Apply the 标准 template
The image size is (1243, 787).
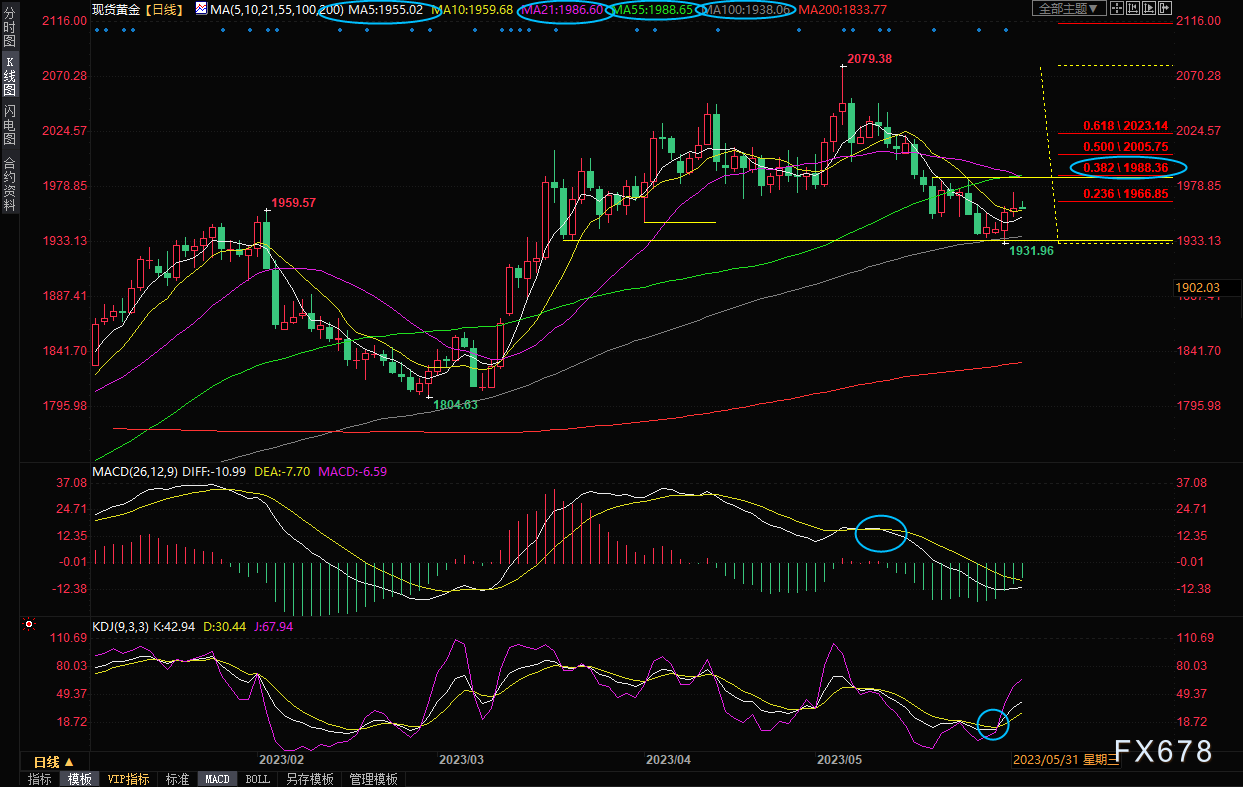[177, 779]
